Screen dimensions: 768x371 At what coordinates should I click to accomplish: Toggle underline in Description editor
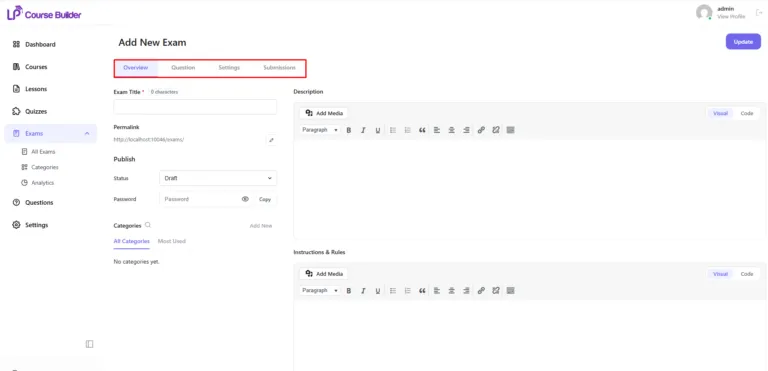378,130
